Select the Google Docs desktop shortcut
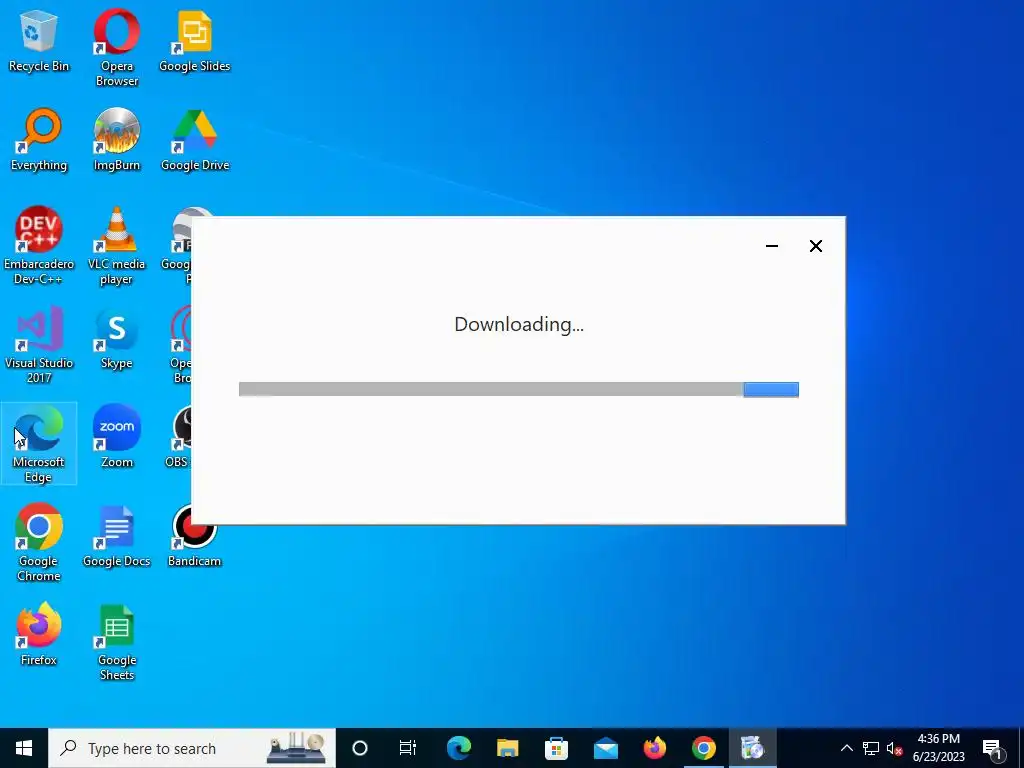Image resolution: width=1024 pixels, height=768 pixels. click(x=117, y=537)
